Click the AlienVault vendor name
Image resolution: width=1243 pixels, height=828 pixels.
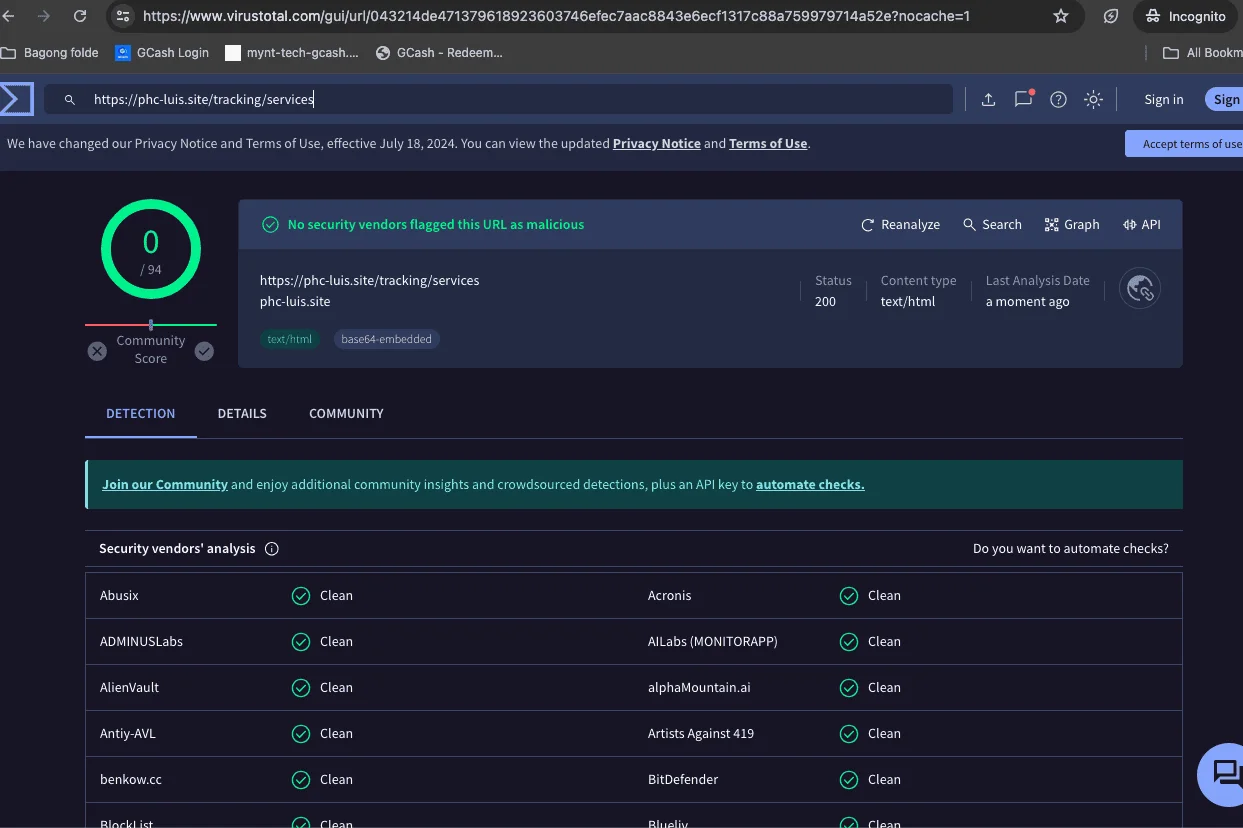click(x=129, y=687)
